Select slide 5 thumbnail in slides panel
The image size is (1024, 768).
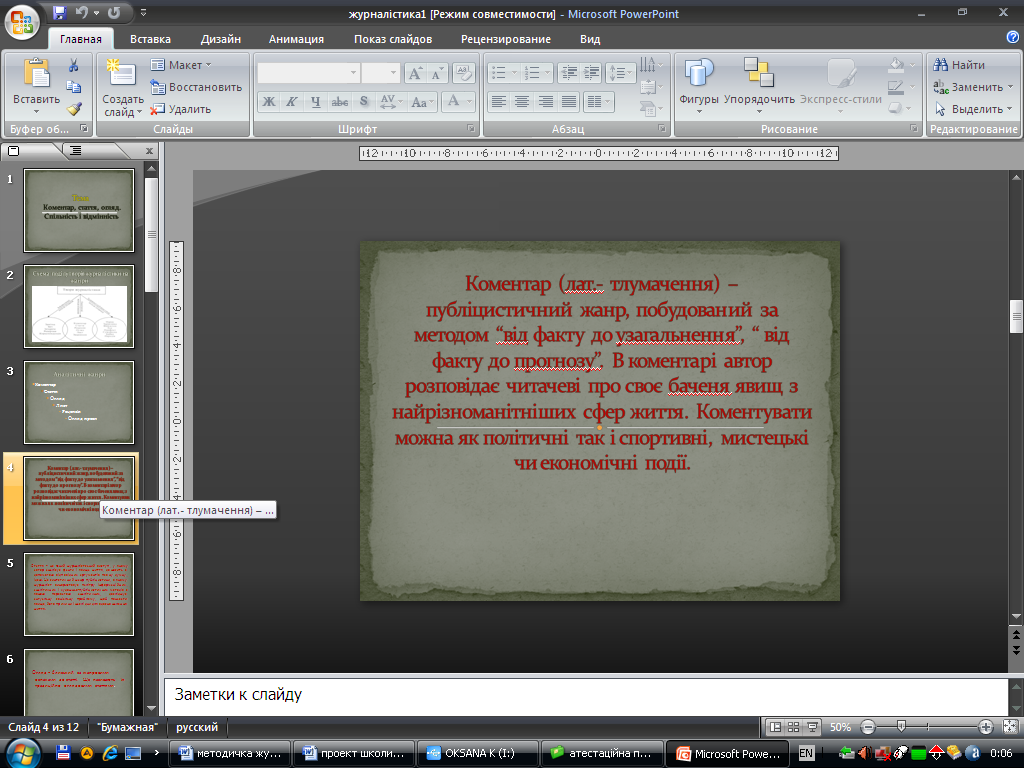[x=79, y=594]
